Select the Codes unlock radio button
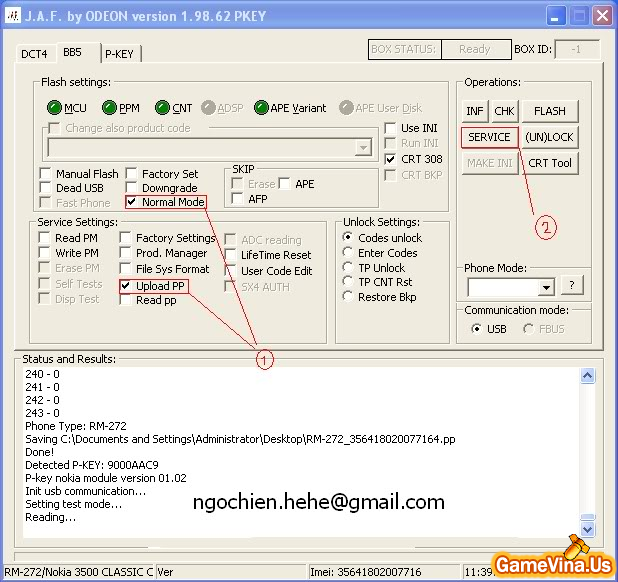 tap(348, 237)
